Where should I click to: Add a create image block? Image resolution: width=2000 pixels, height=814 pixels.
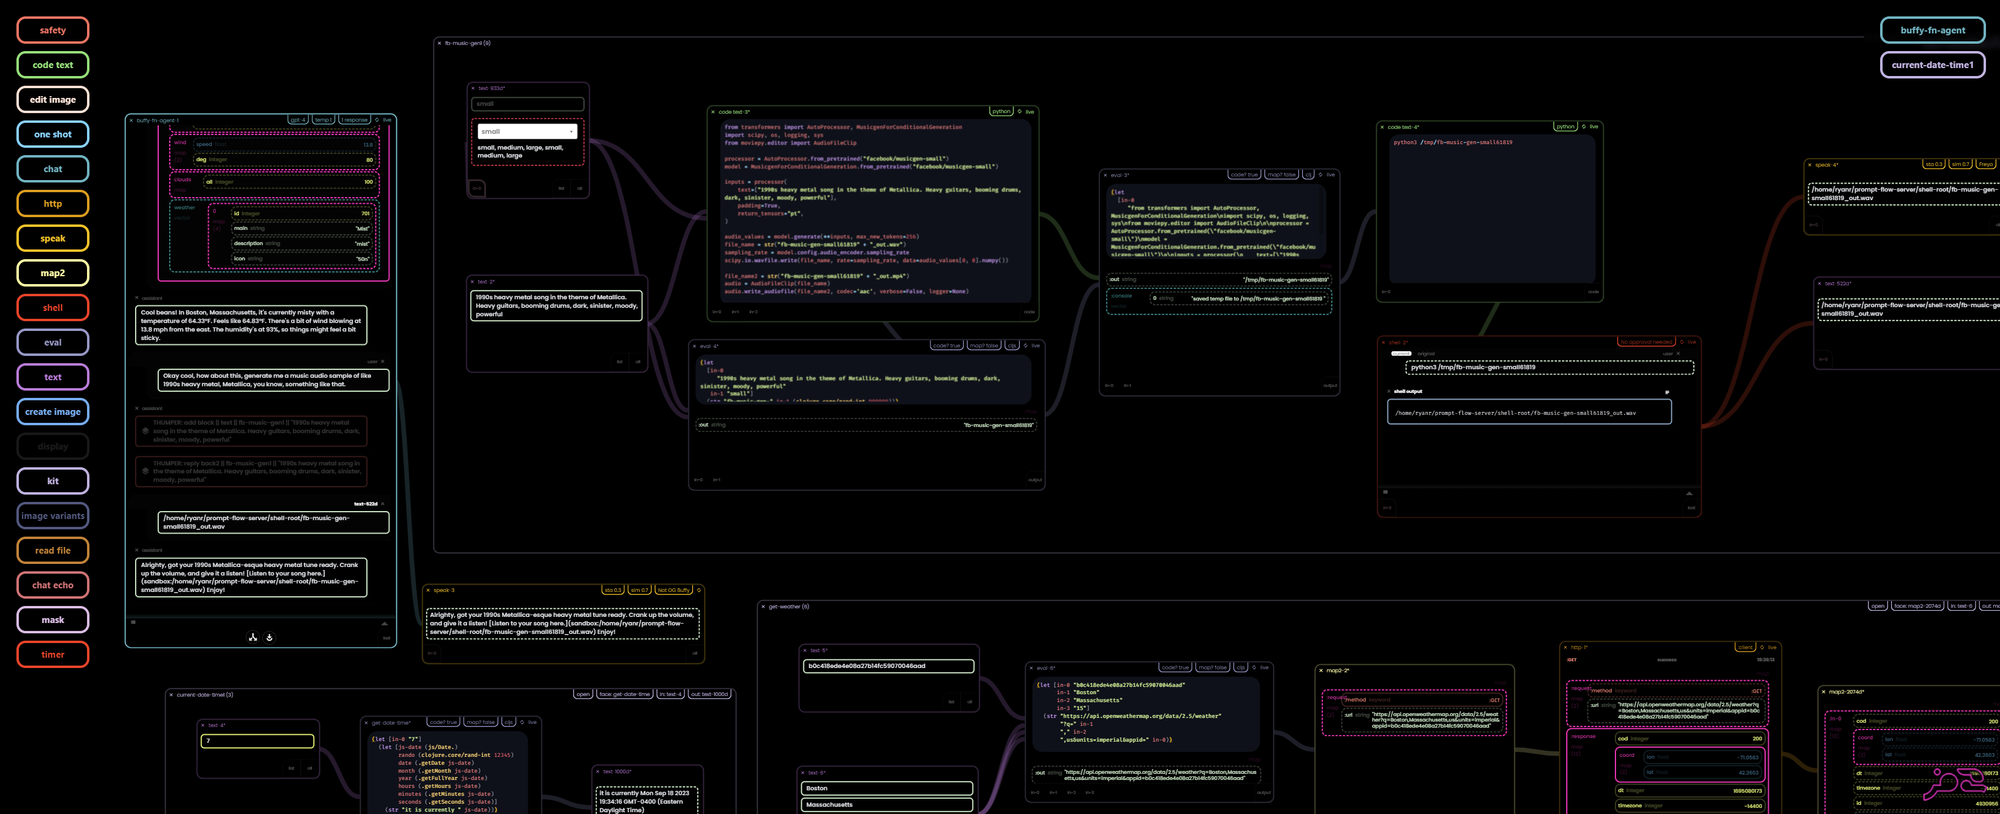click(53, 412)
